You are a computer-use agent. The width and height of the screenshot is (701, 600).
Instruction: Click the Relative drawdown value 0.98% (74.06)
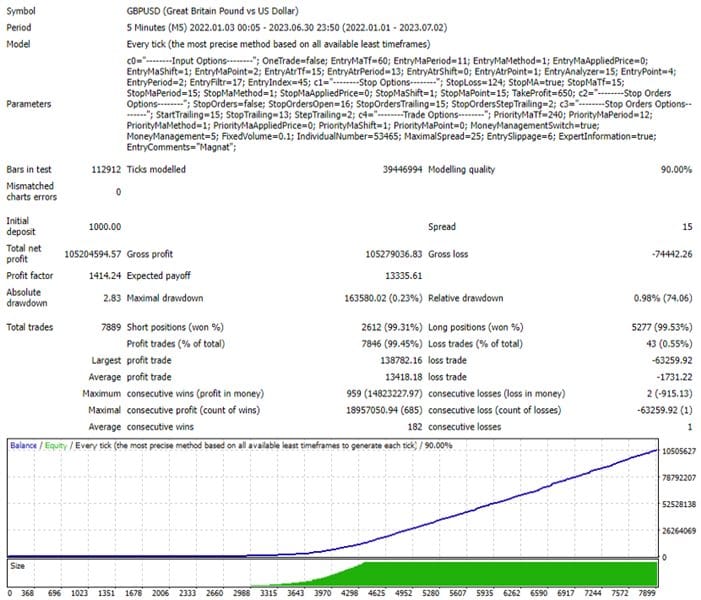663,298
